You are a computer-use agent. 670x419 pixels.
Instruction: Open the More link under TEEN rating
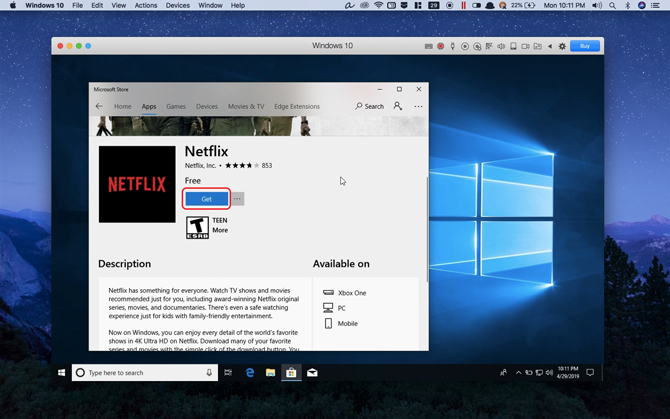click(x=220, y=230)
